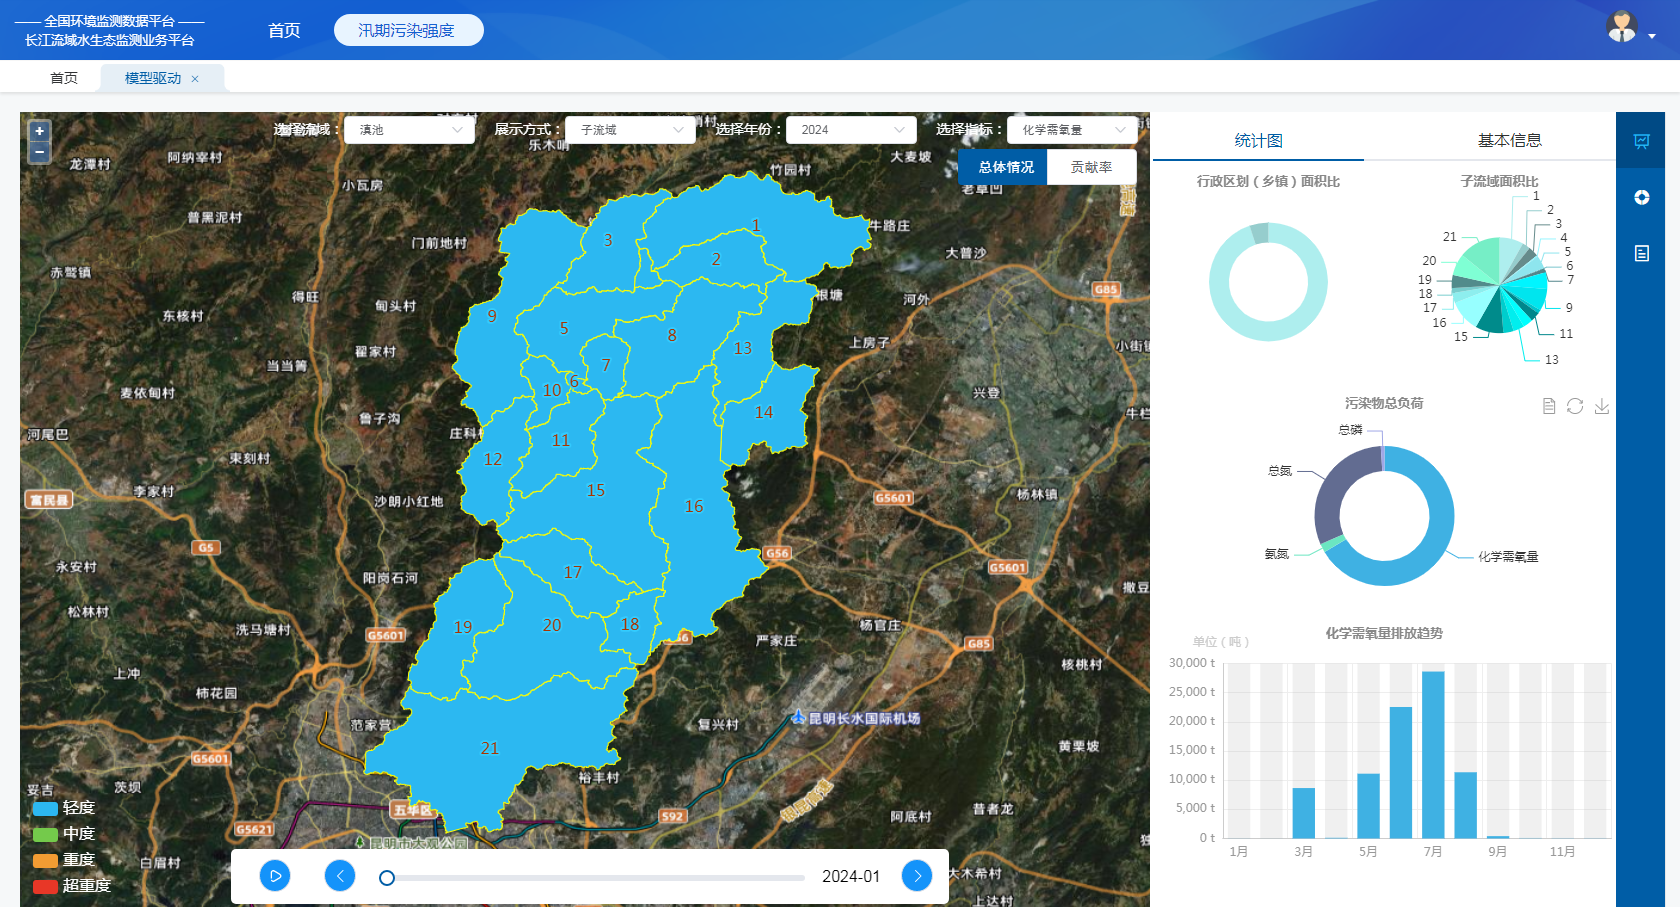Screen dimensions: 1680x907
Task: Go to previous month on timeline
Action: [340, 876]
